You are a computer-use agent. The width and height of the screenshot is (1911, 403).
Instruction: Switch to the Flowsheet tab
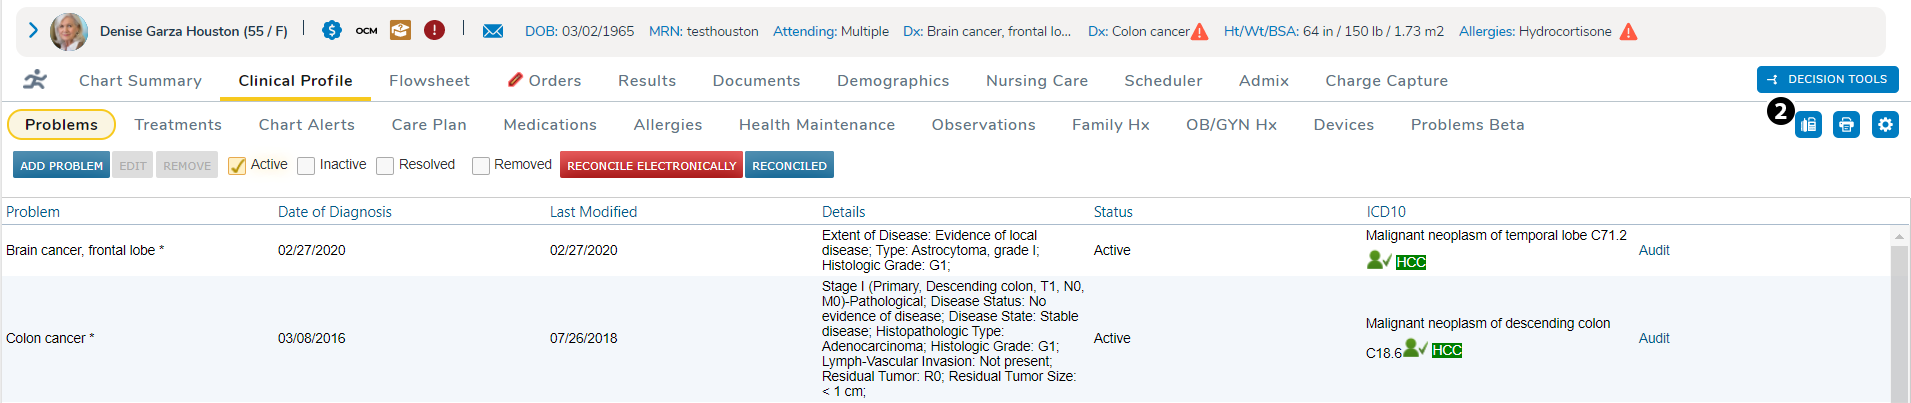[429, 81]
